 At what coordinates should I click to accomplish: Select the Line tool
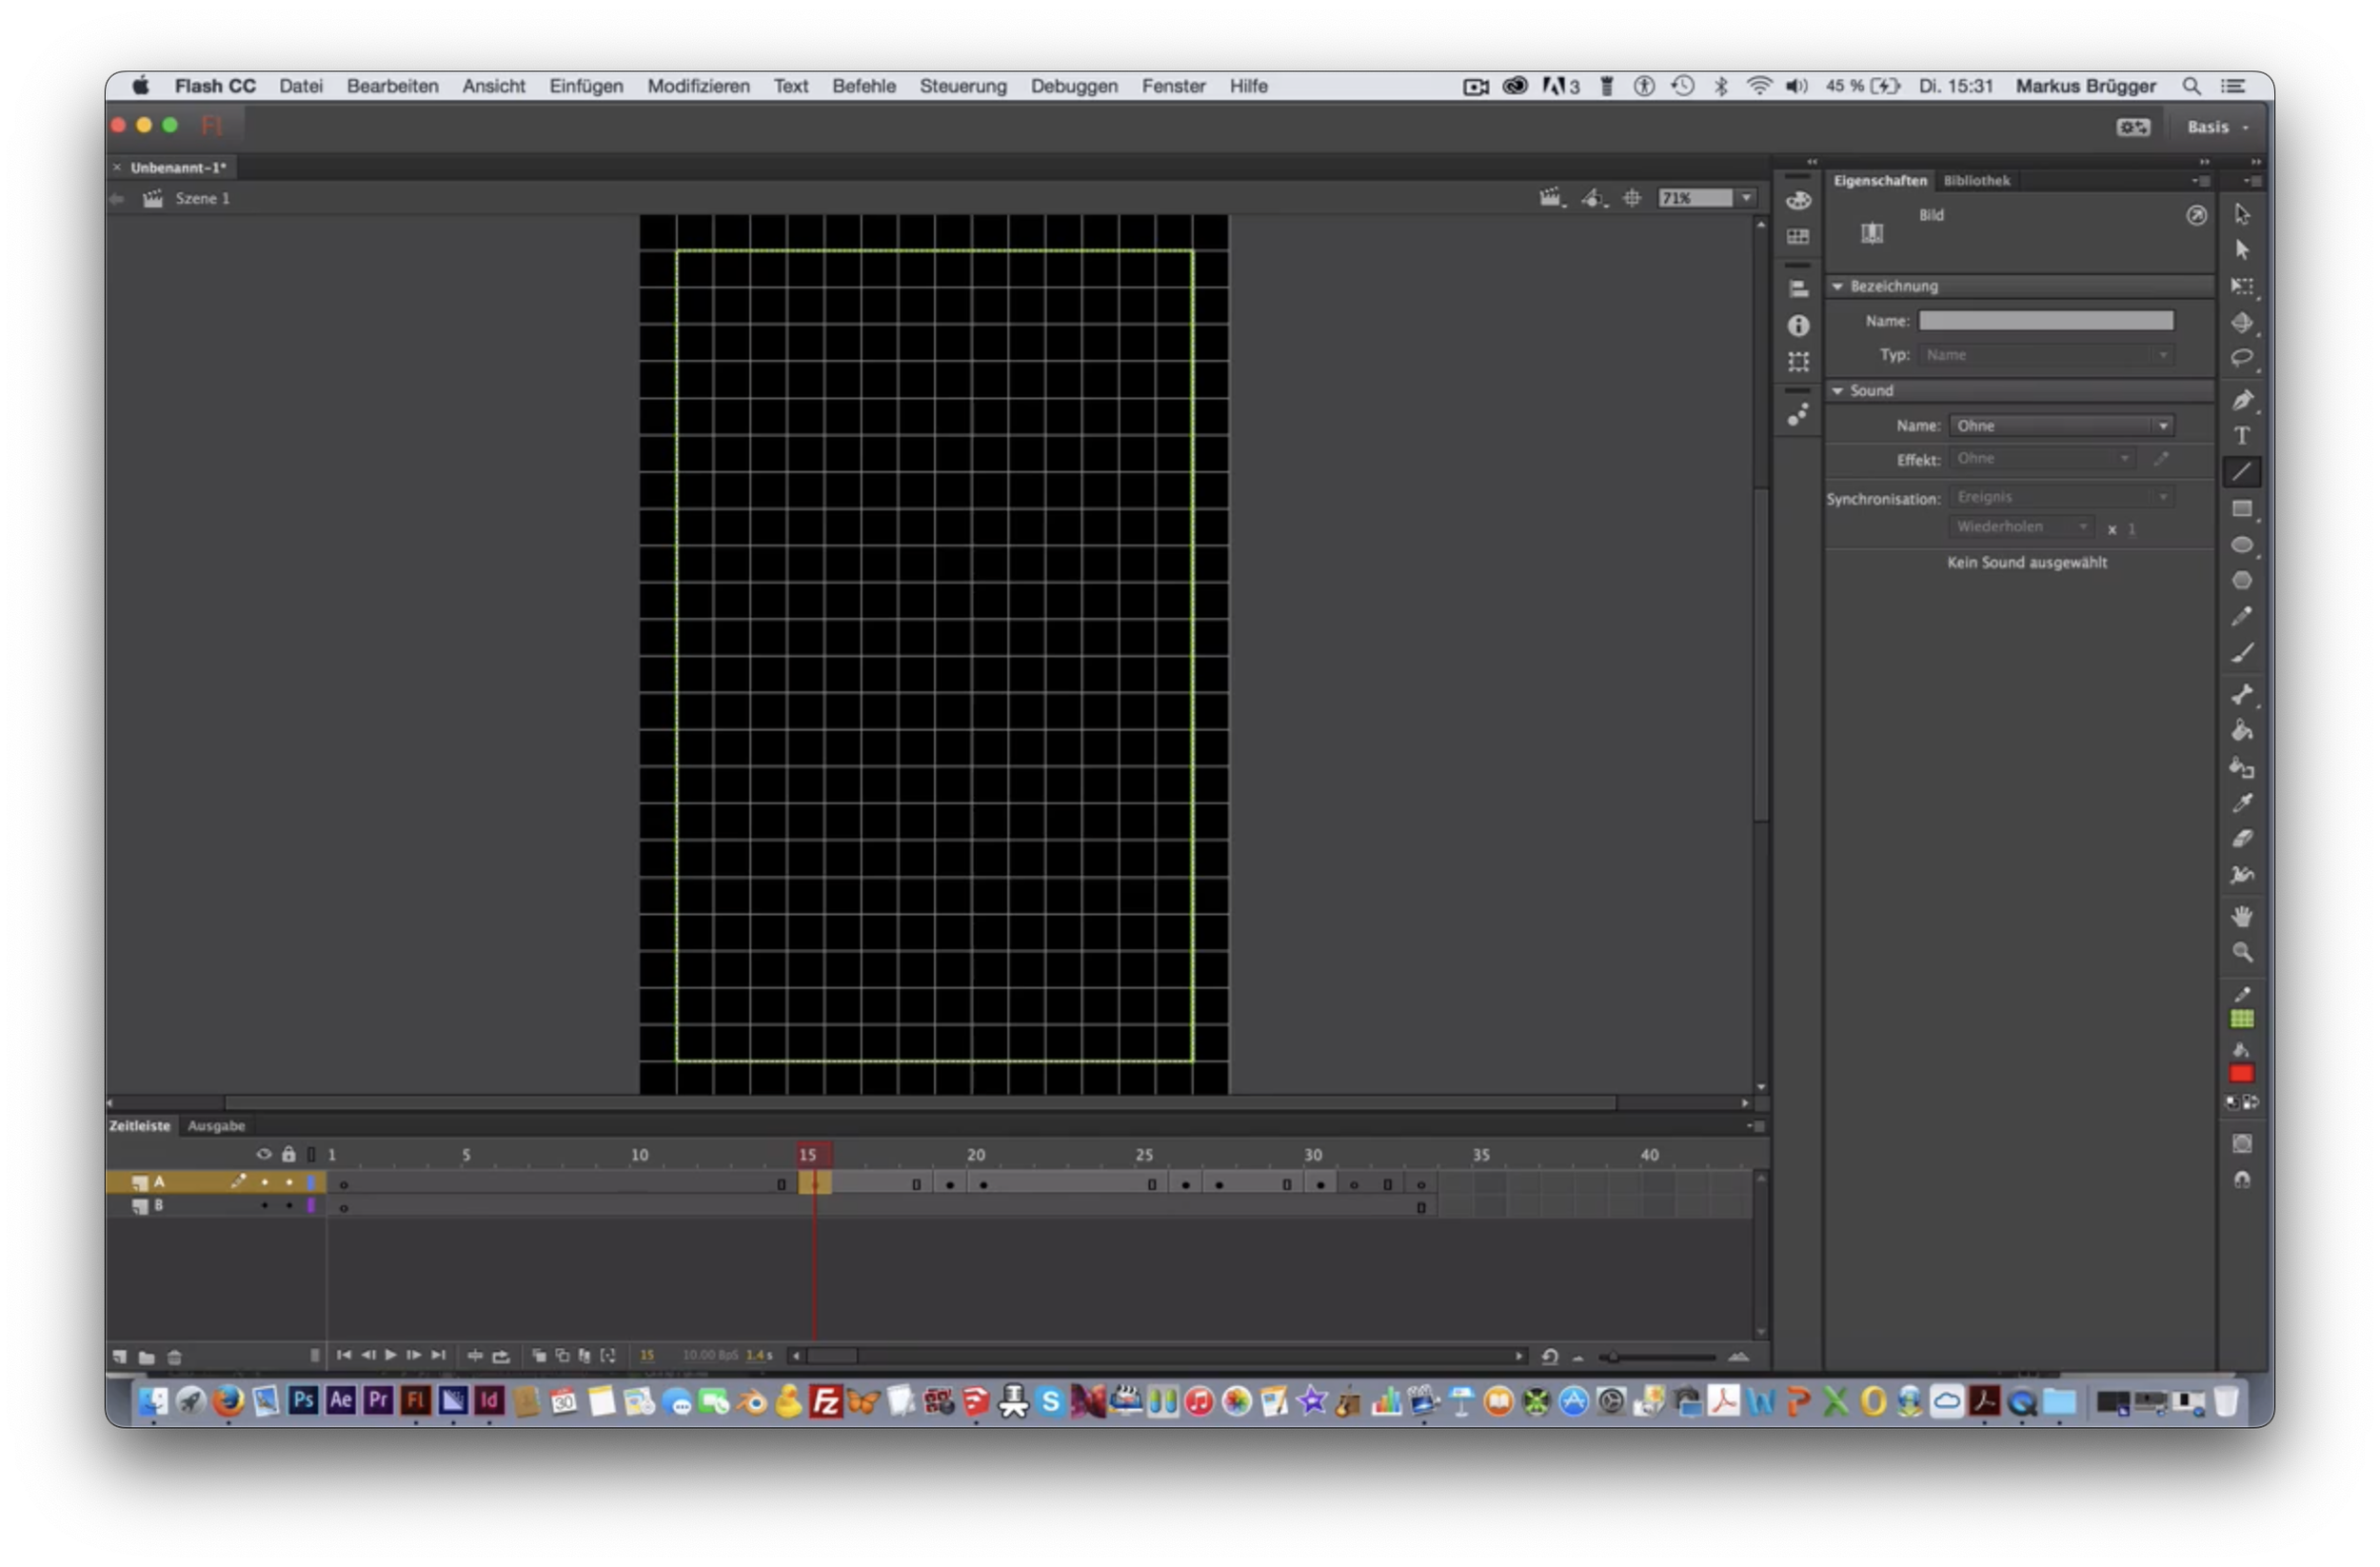click(2241, 472)
